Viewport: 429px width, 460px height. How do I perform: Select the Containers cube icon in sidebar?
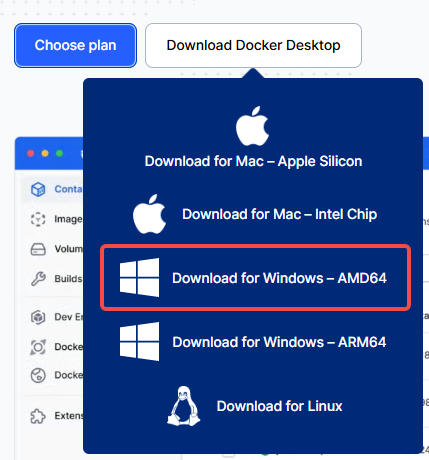pyautogui.click(x=38, y=189)
